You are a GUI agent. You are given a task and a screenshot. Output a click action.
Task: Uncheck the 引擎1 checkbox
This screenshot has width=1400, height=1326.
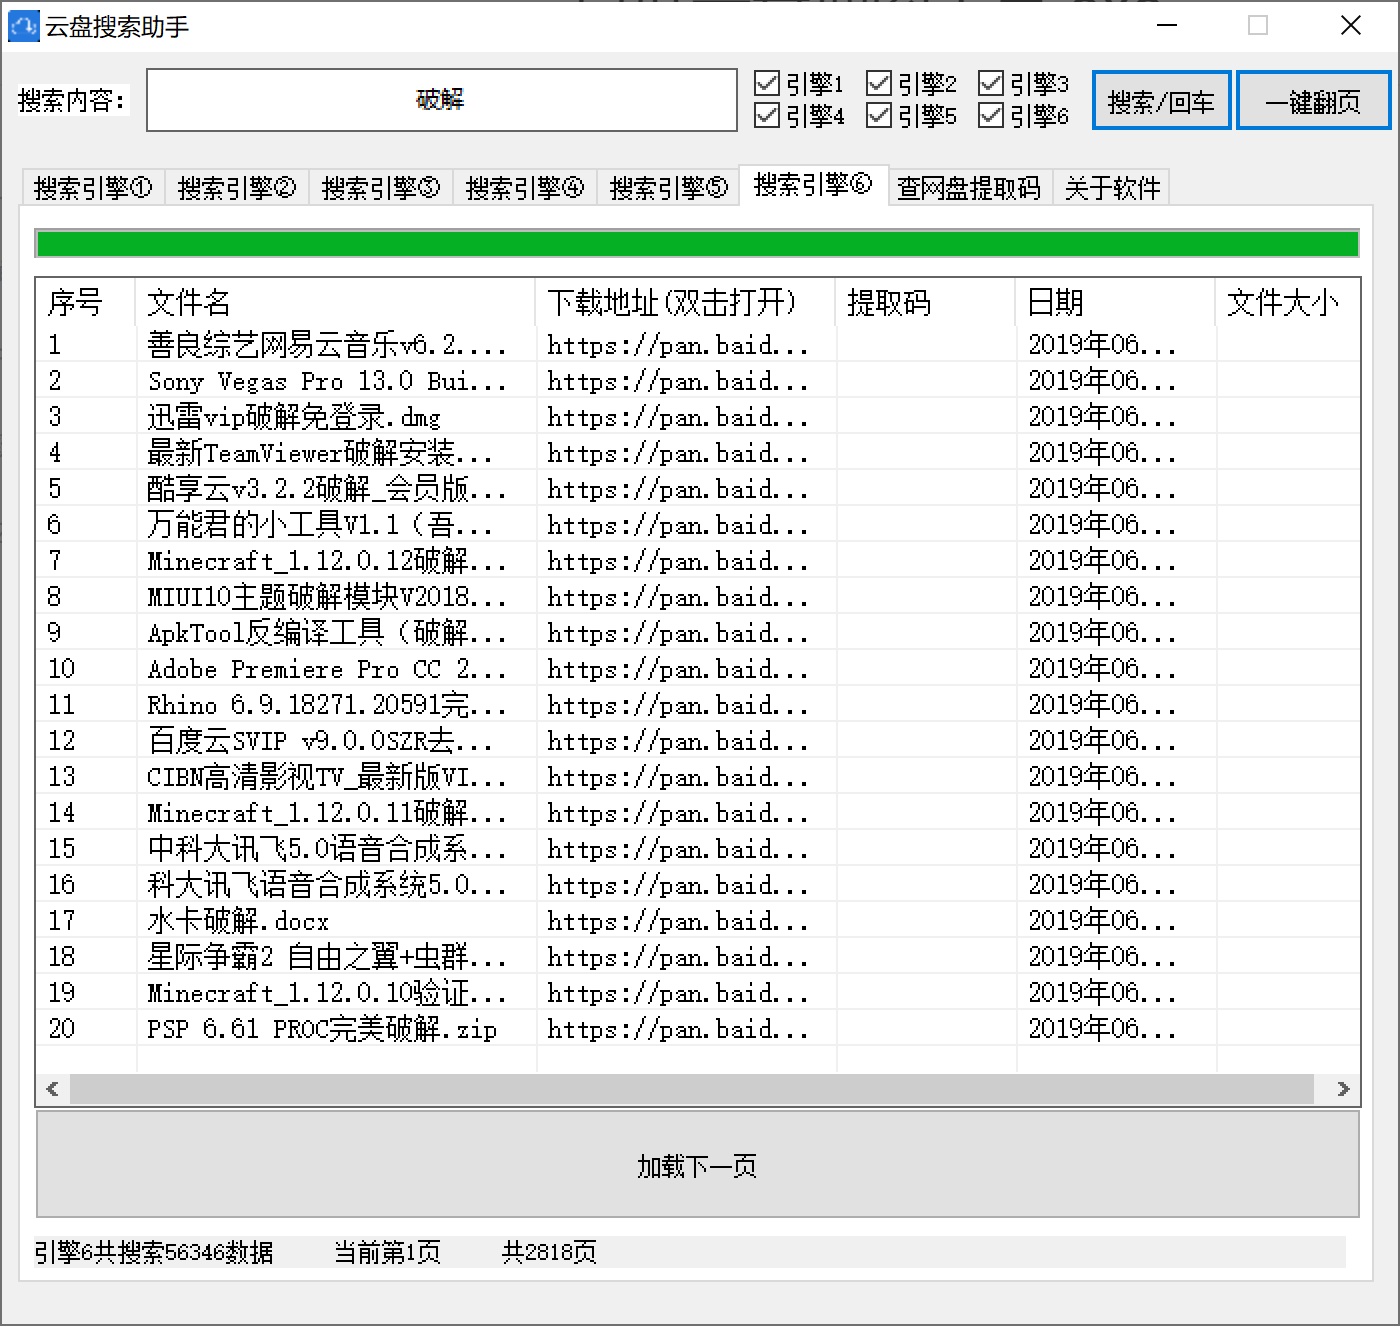point(767,83)
